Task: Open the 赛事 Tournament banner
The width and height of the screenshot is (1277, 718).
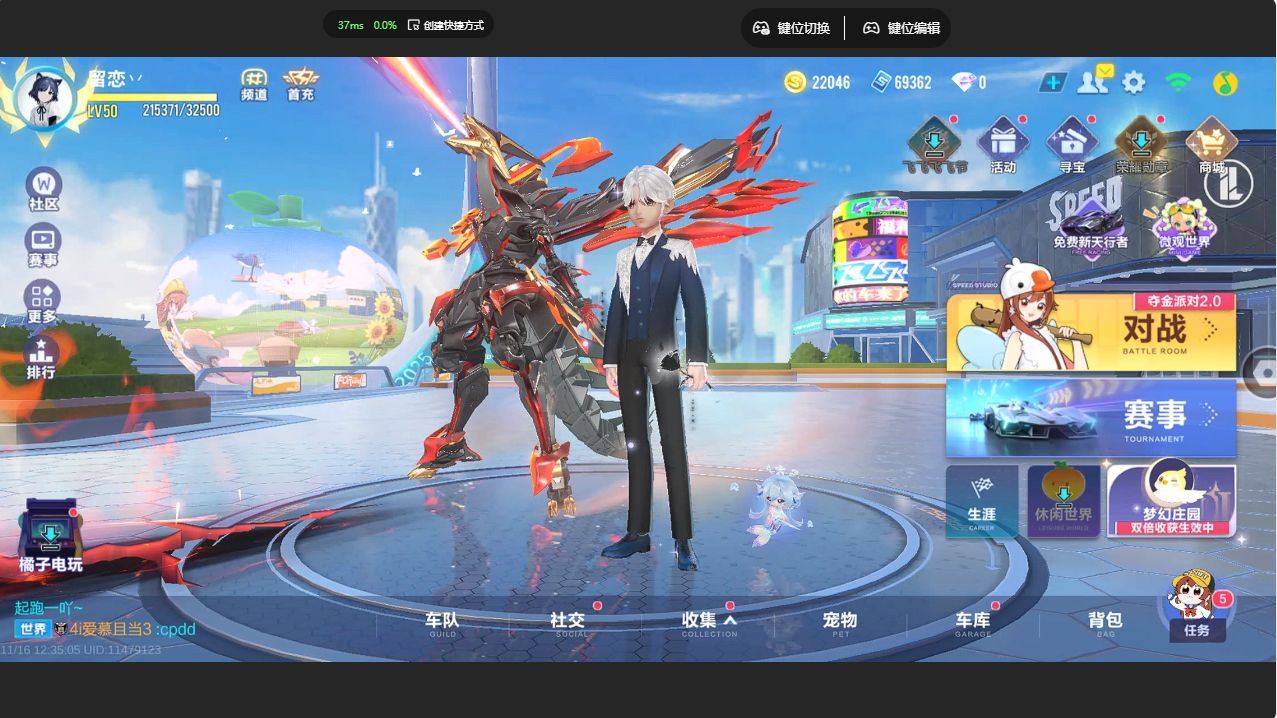Action: pyautogui.click(x=1091, y=417)
